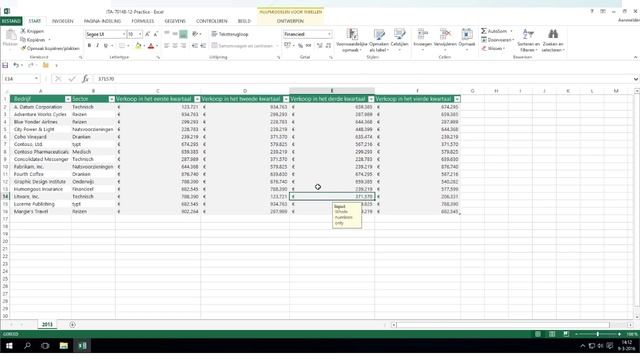Increase font size with larger A icon

point(147,34)
